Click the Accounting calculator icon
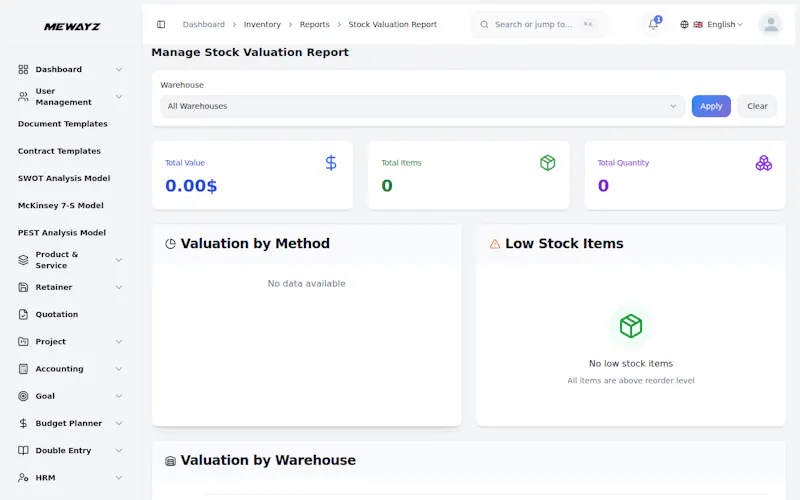800x500 pixels. click(23, 369)
